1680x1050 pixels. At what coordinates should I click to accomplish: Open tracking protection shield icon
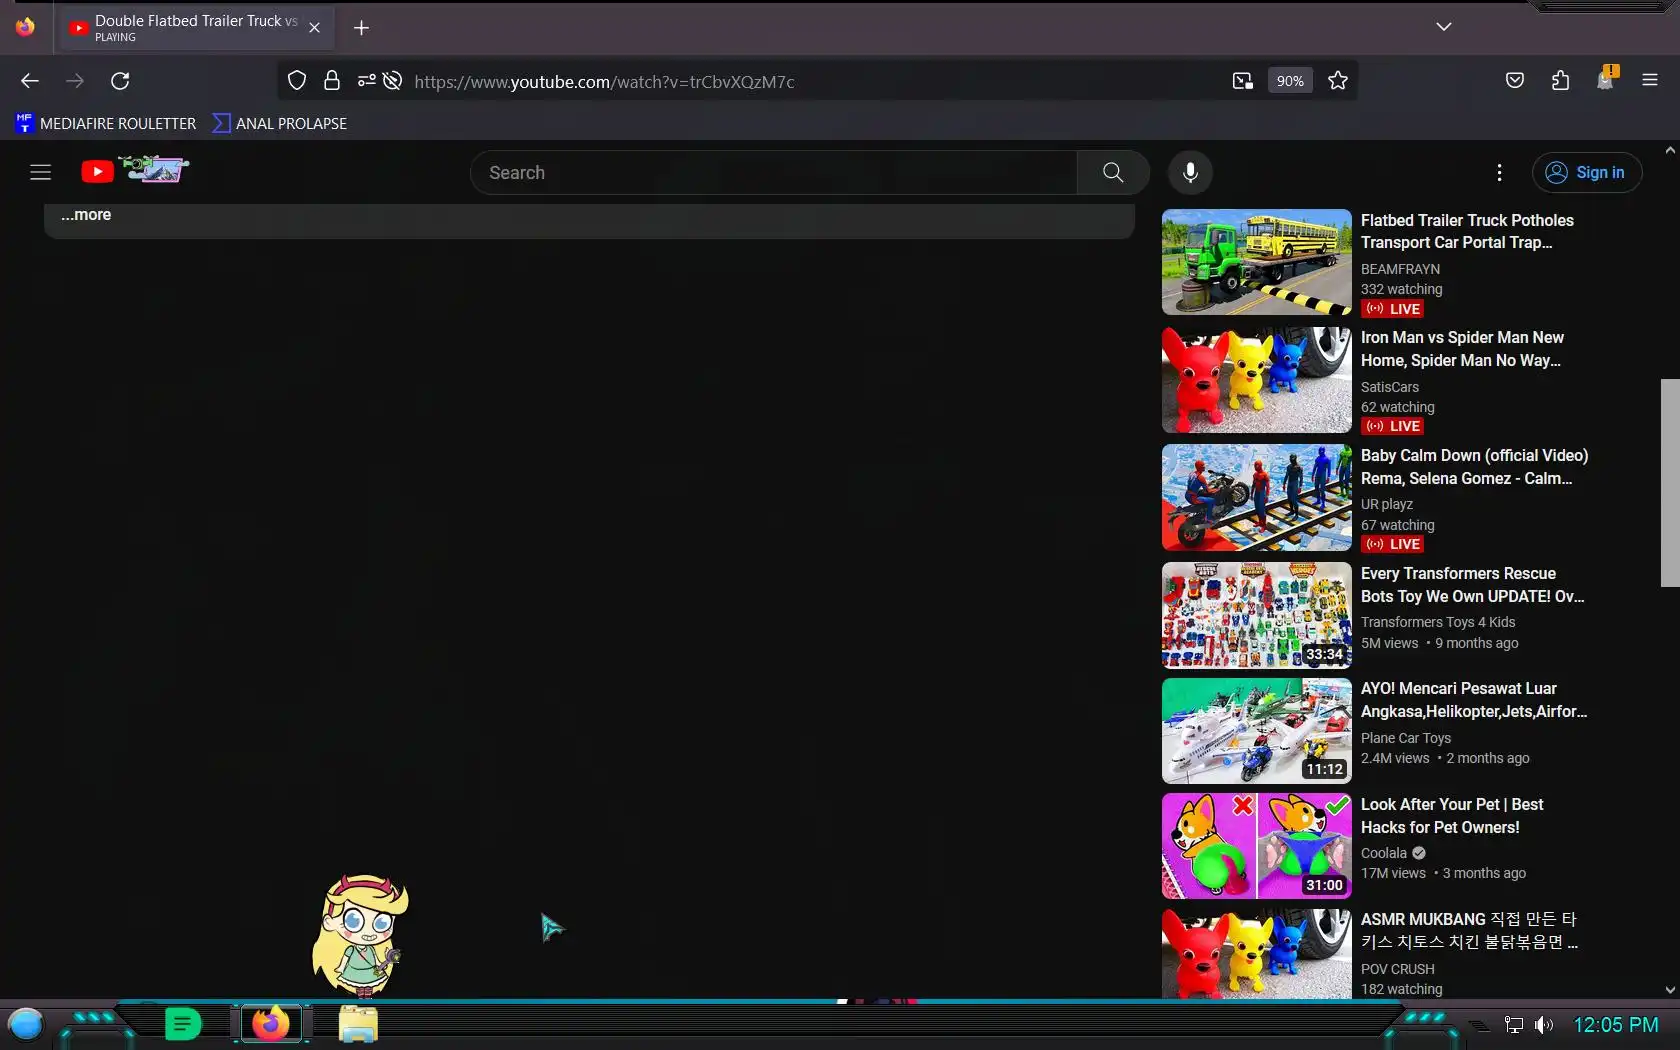[x=297, y=81]
